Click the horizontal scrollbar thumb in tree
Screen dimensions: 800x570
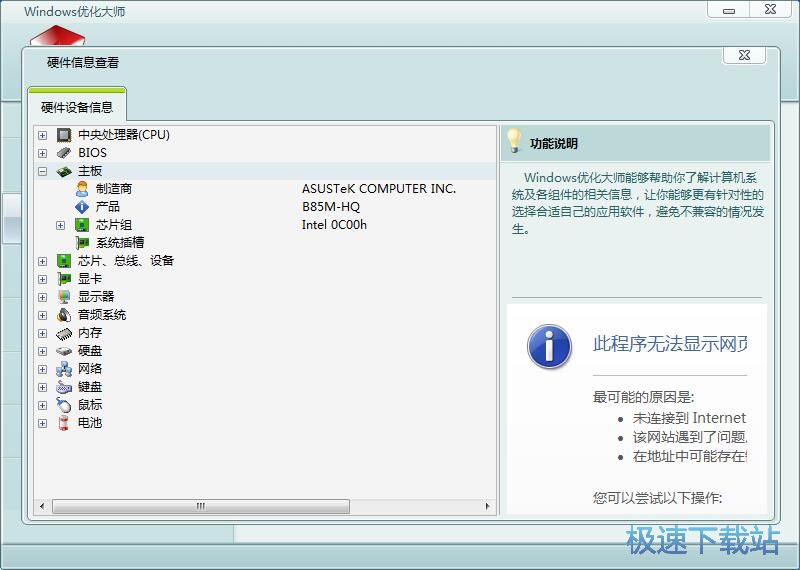point(201,506)
